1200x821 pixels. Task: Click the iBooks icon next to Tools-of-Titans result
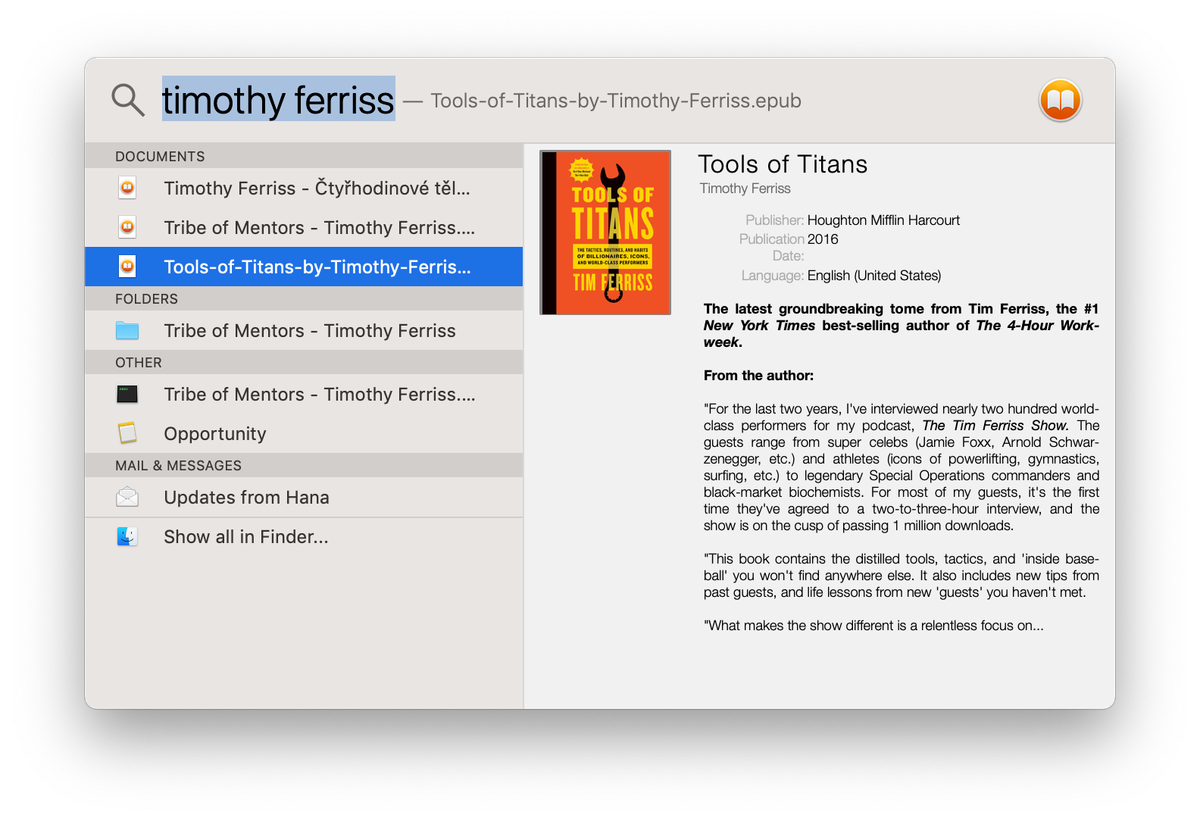click(x=127, y=266)
